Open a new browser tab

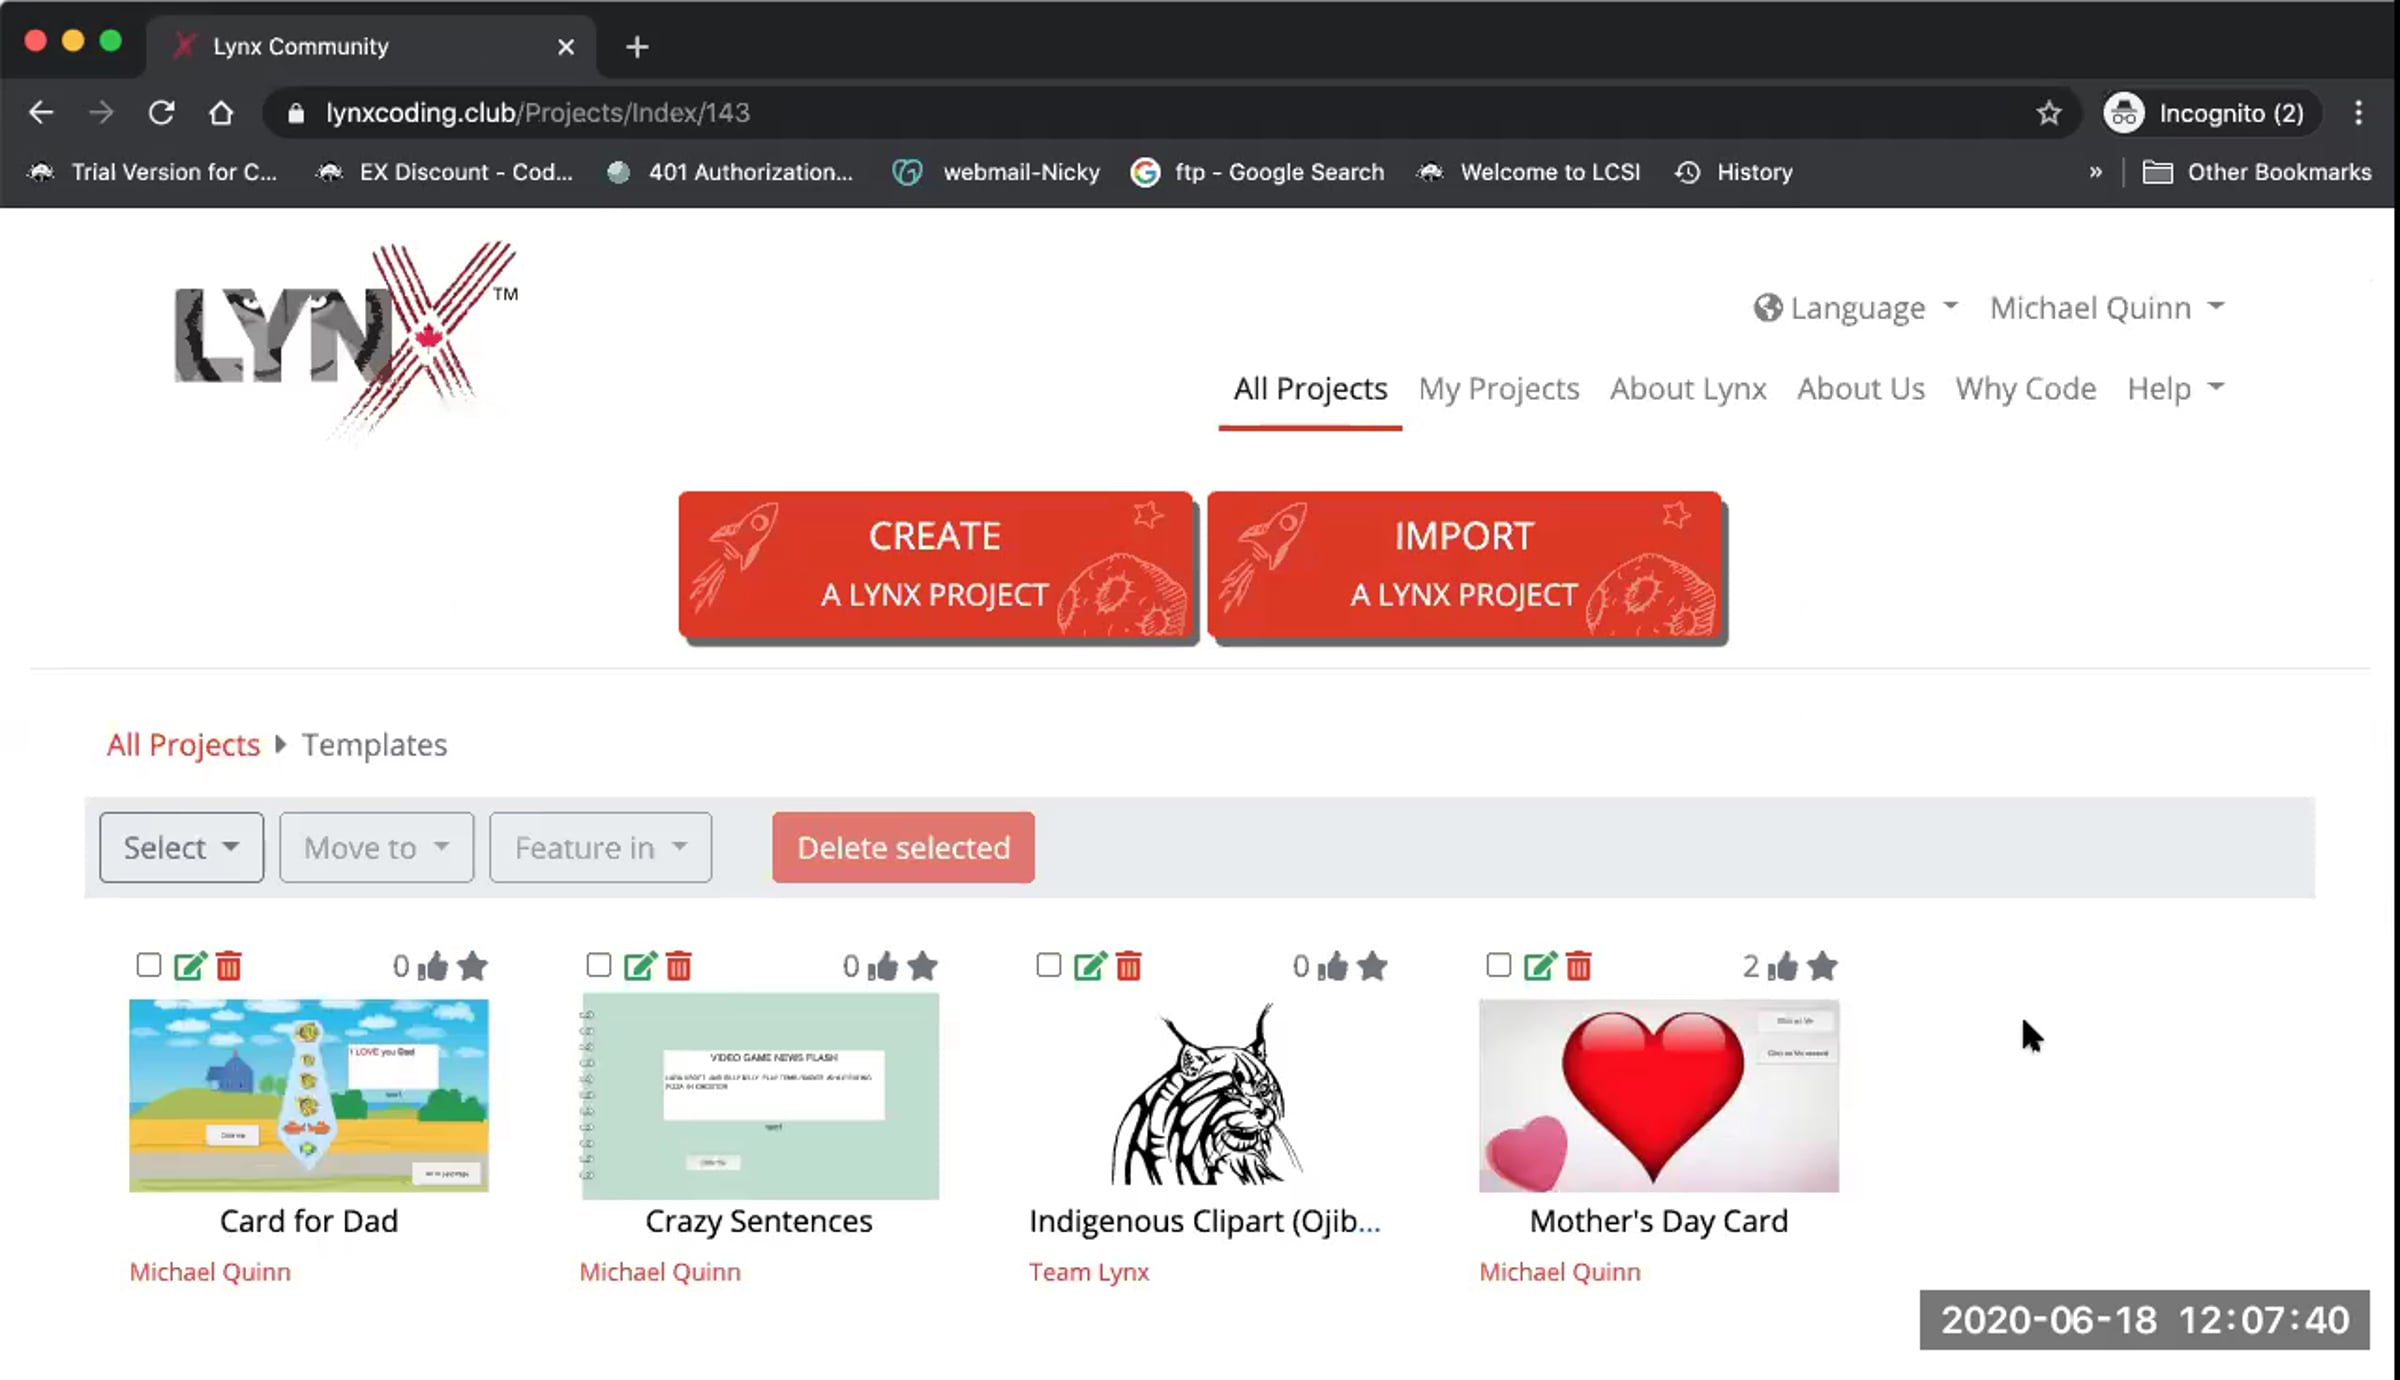click(637, 47)
